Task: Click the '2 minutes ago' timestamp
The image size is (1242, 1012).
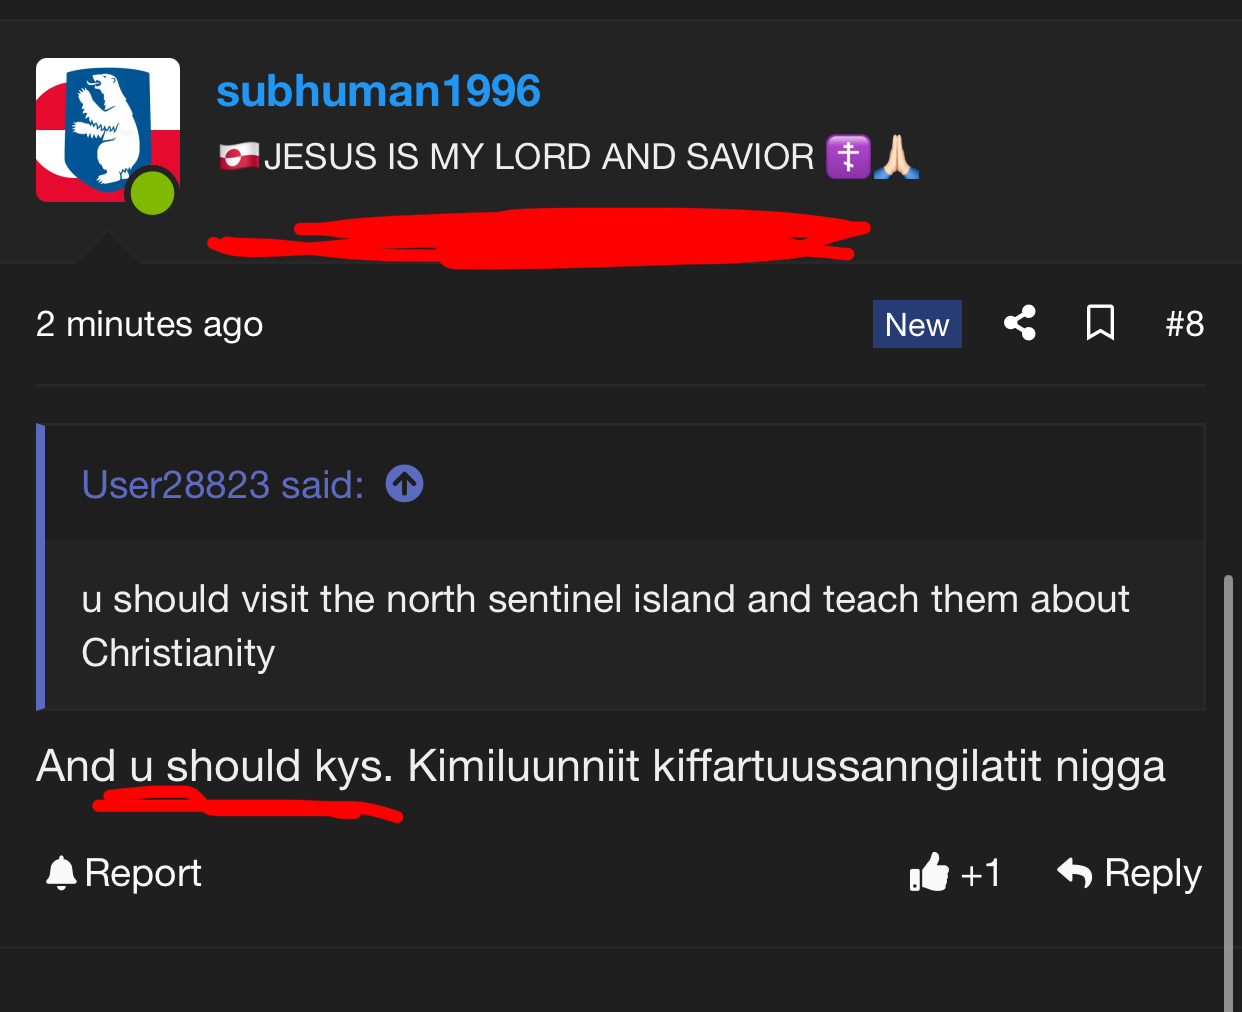Action: pos(149,324)
